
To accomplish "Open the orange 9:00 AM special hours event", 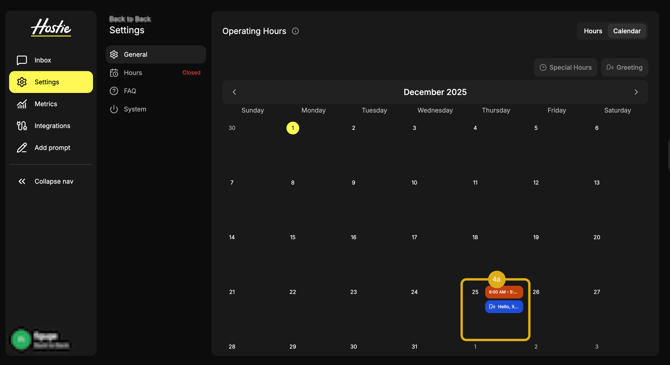I will [x=504, y=292].
